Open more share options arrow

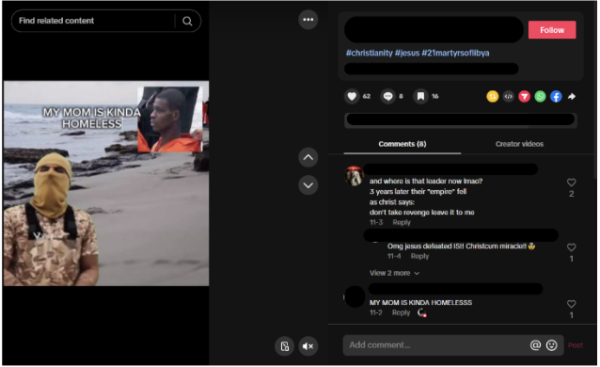572,96
